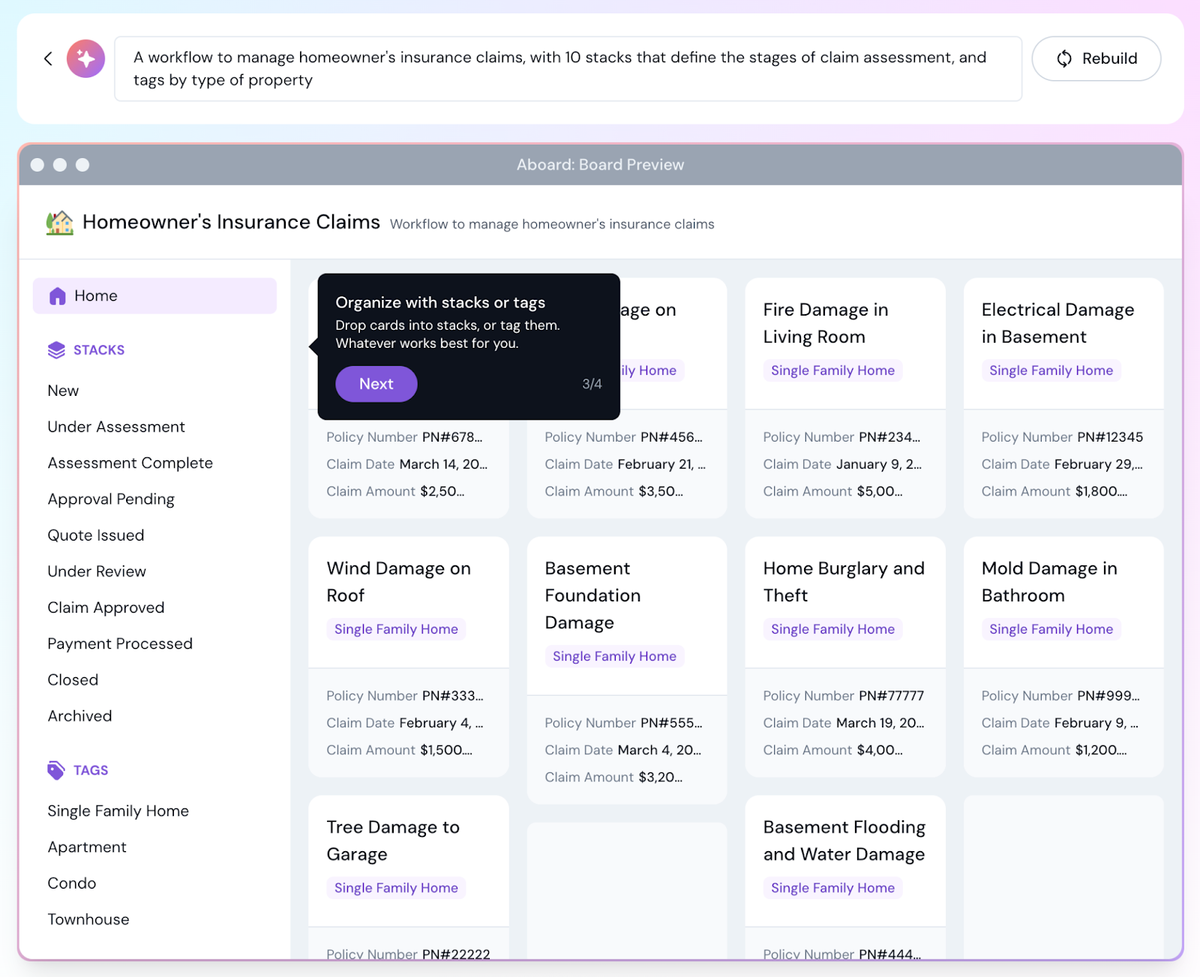Open the Payment Processed stack
Image resolution: width=1200 pixels, height=977 pixels.
[x=120, y=644]
